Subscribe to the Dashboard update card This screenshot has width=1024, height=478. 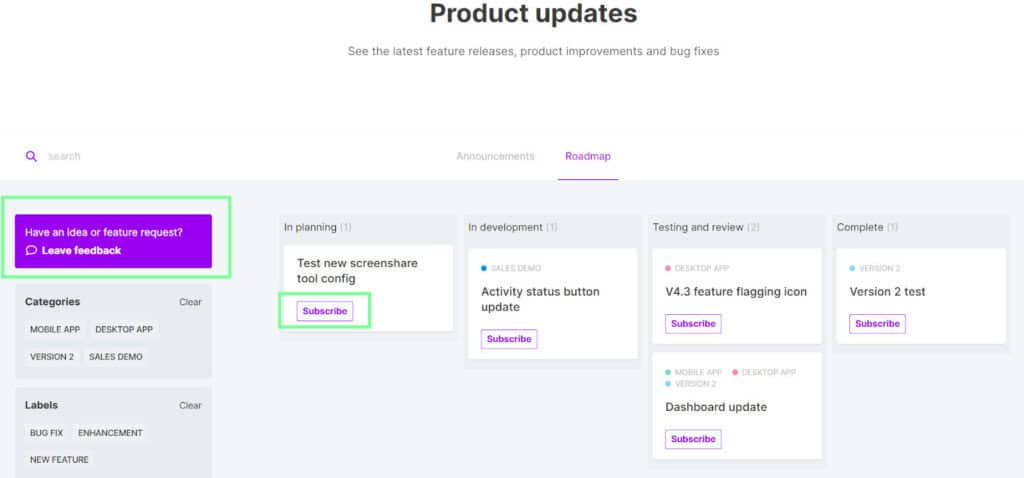point(693,439)
